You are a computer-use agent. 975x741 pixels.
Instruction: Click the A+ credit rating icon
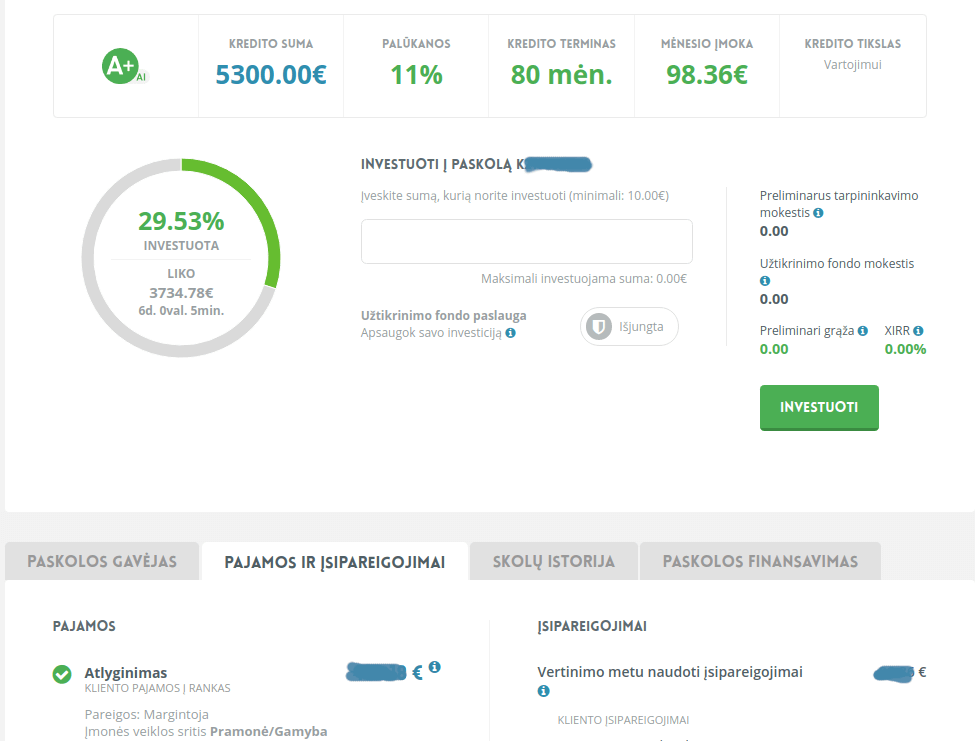tap(122, 66)
